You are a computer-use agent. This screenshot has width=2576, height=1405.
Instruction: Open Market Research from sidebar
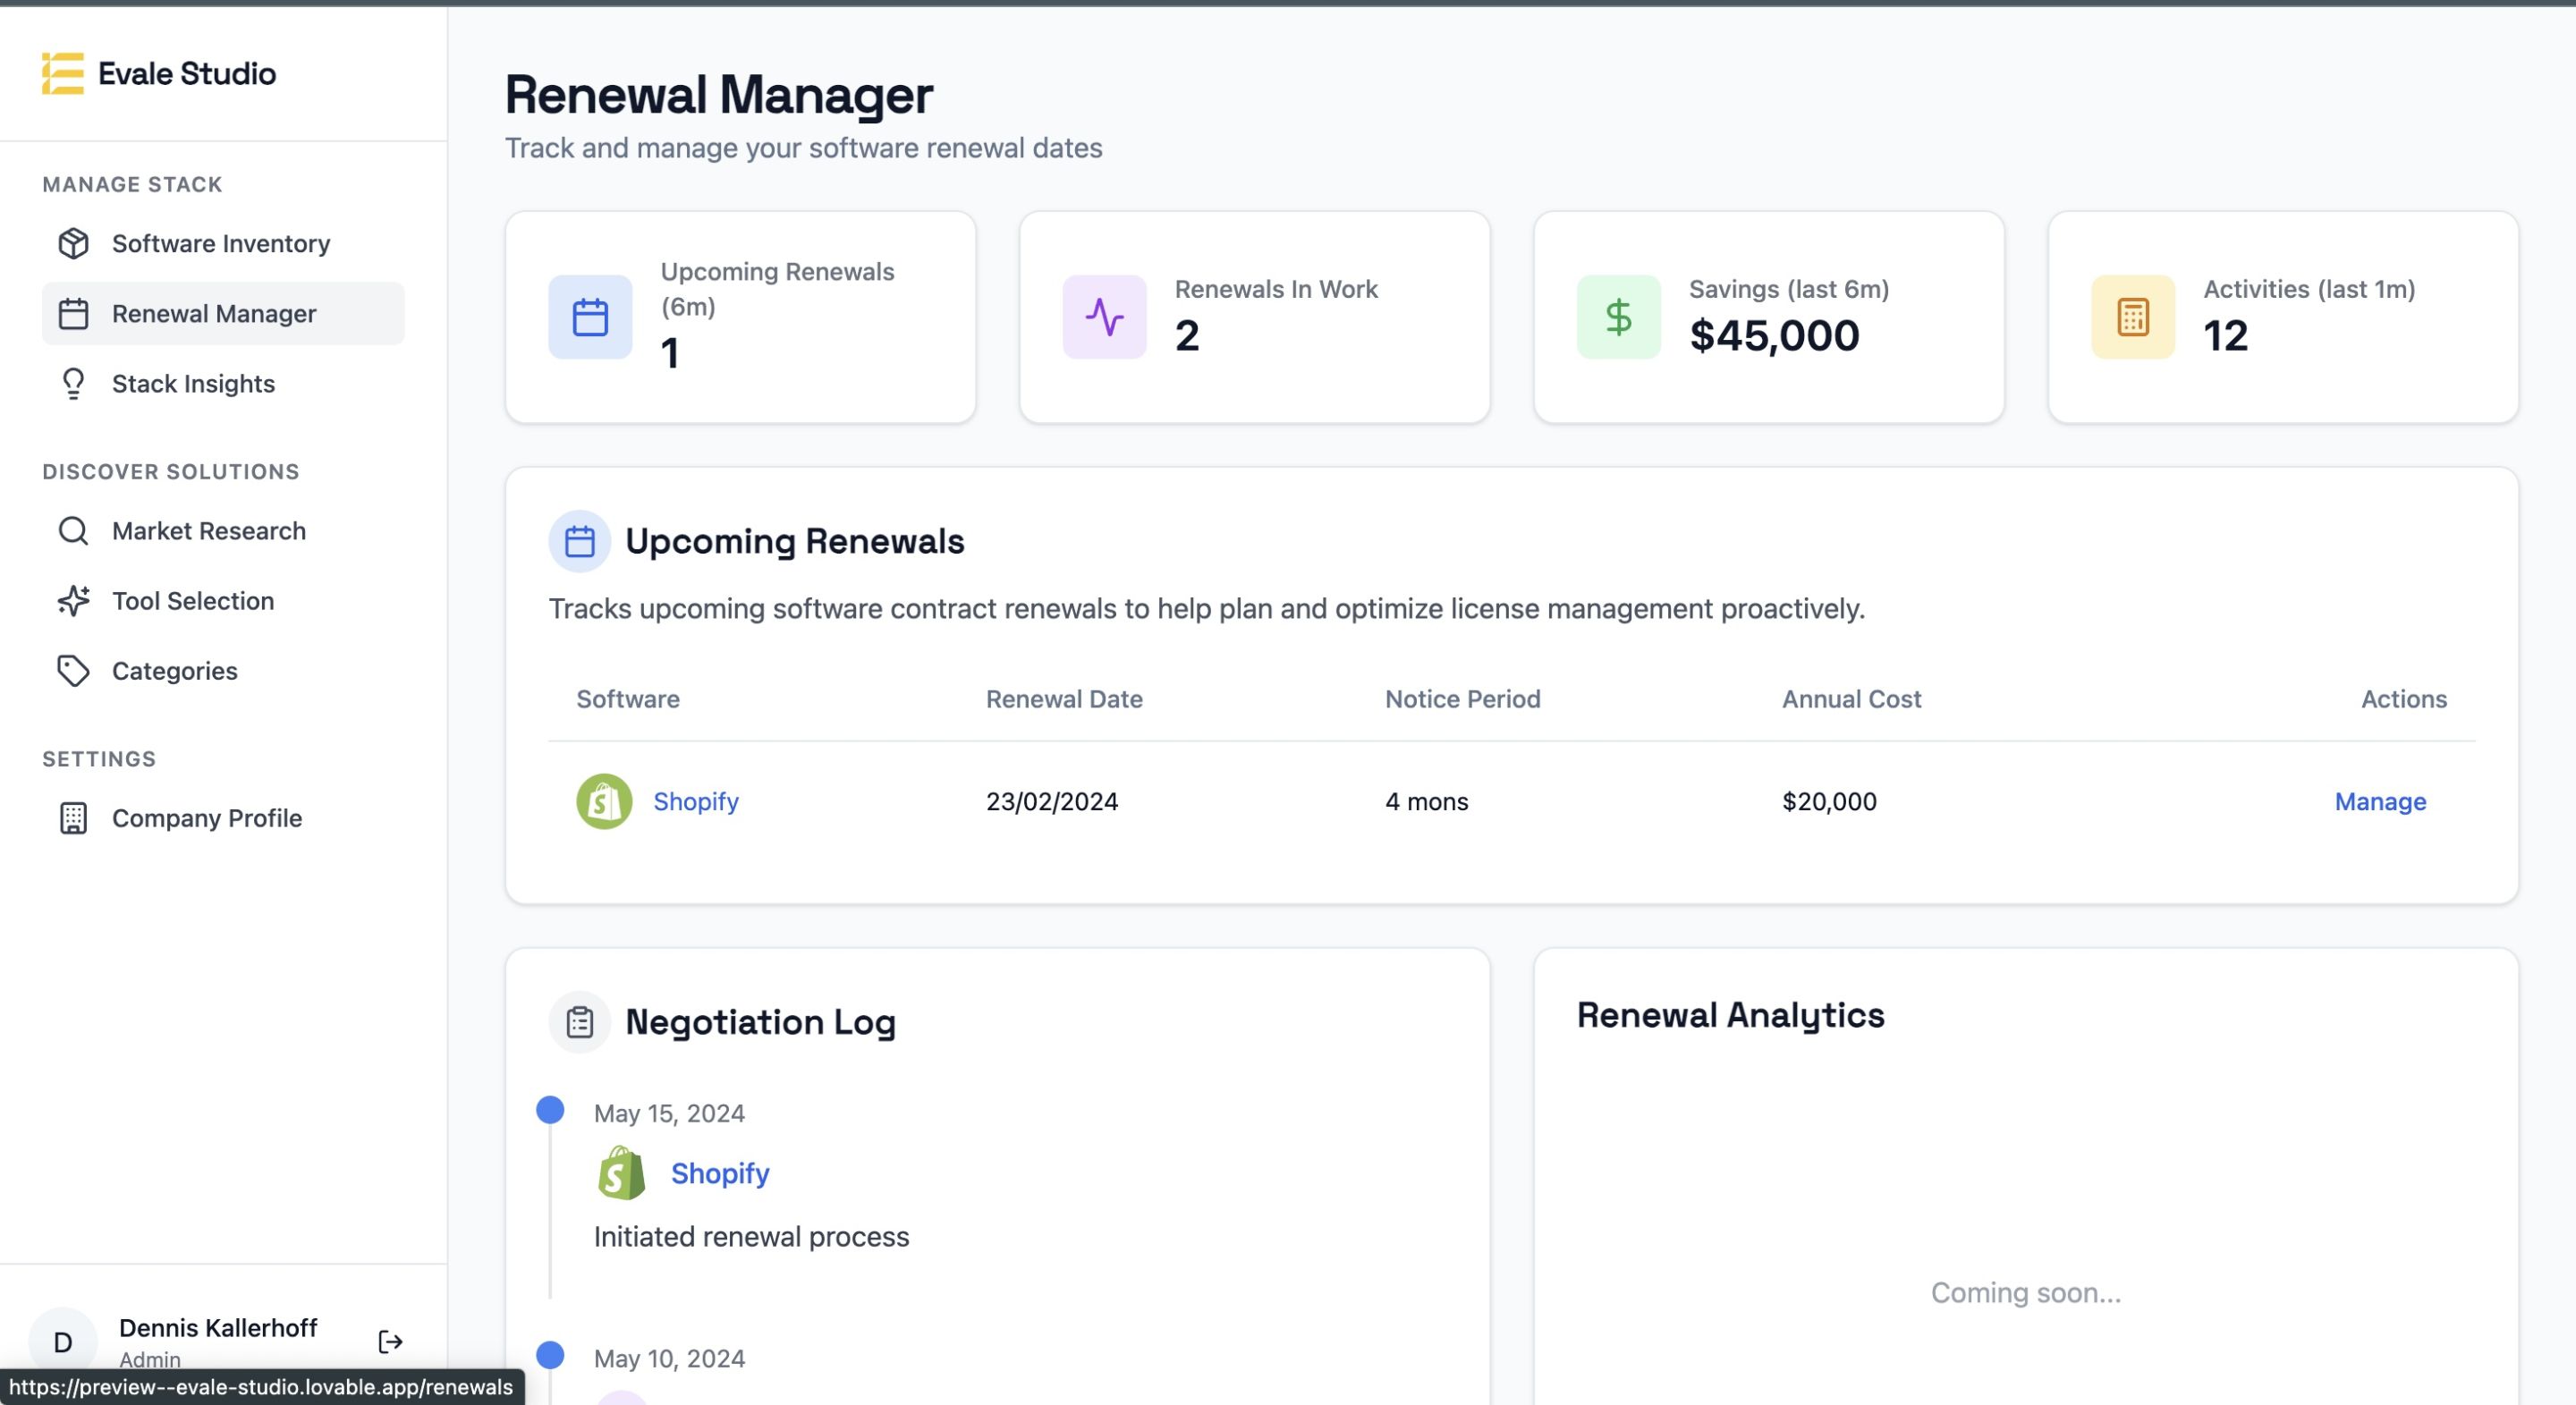point(208,530)
